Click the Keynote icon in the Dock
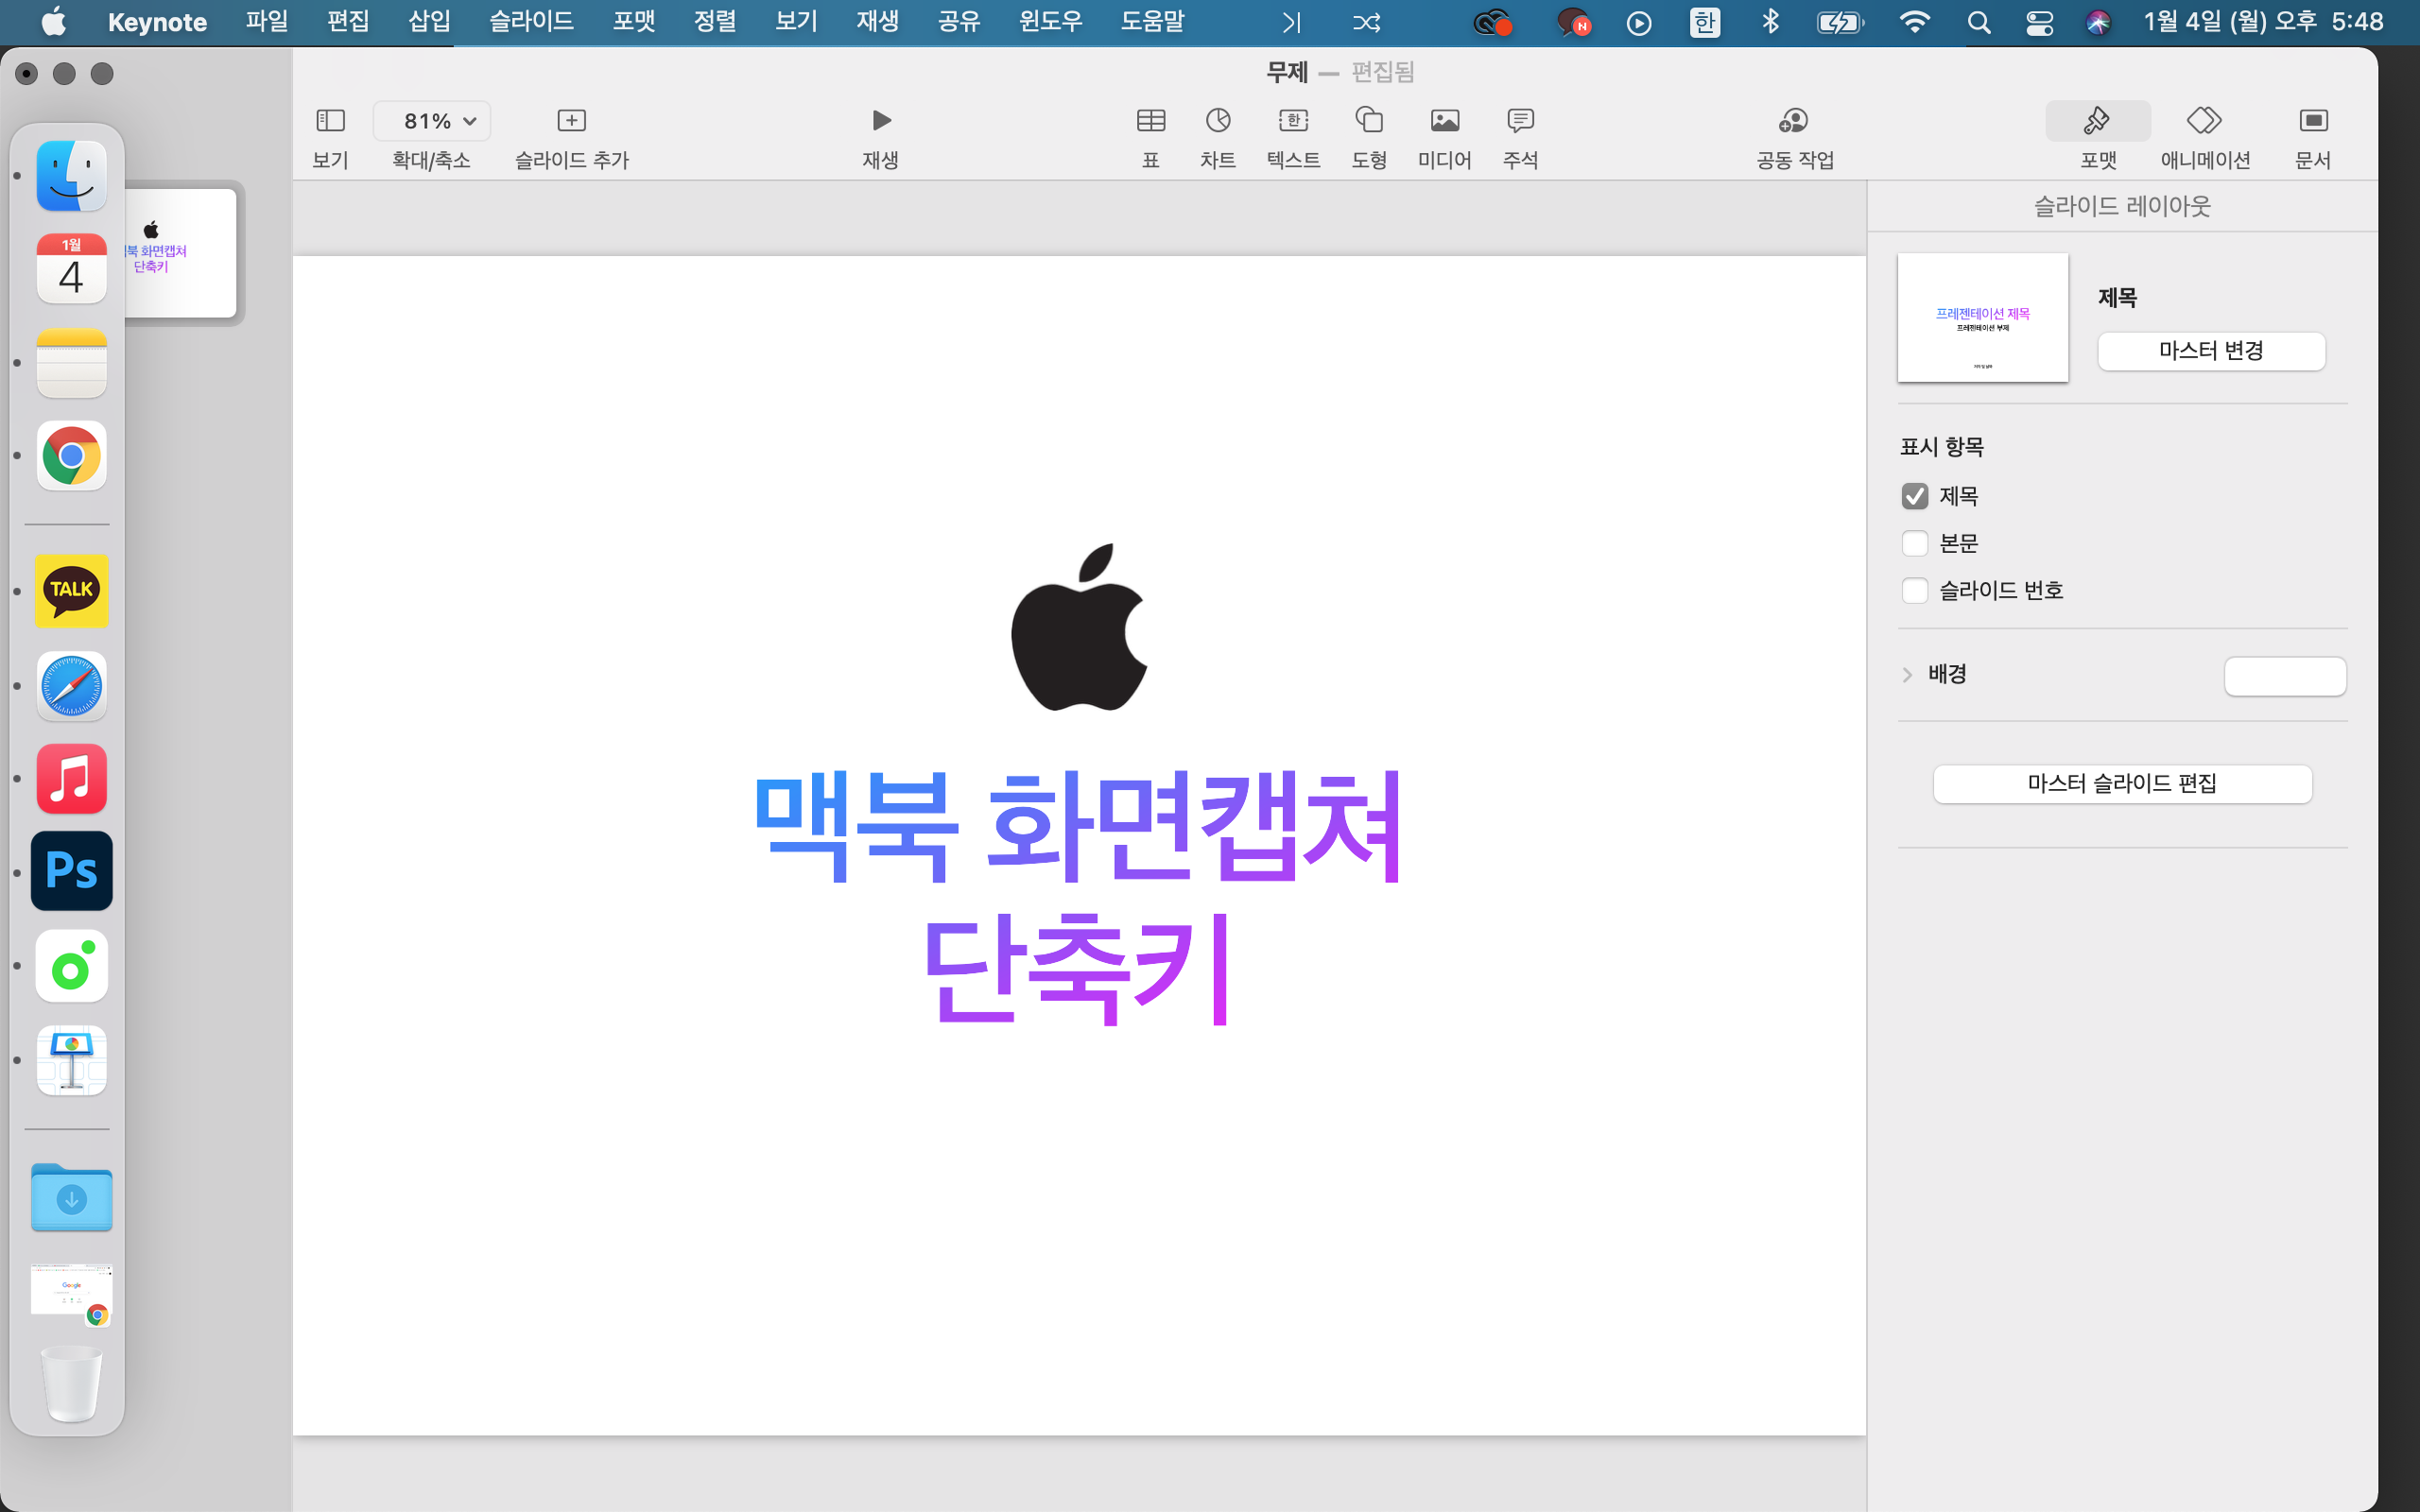 click(x=71, y=1060)
